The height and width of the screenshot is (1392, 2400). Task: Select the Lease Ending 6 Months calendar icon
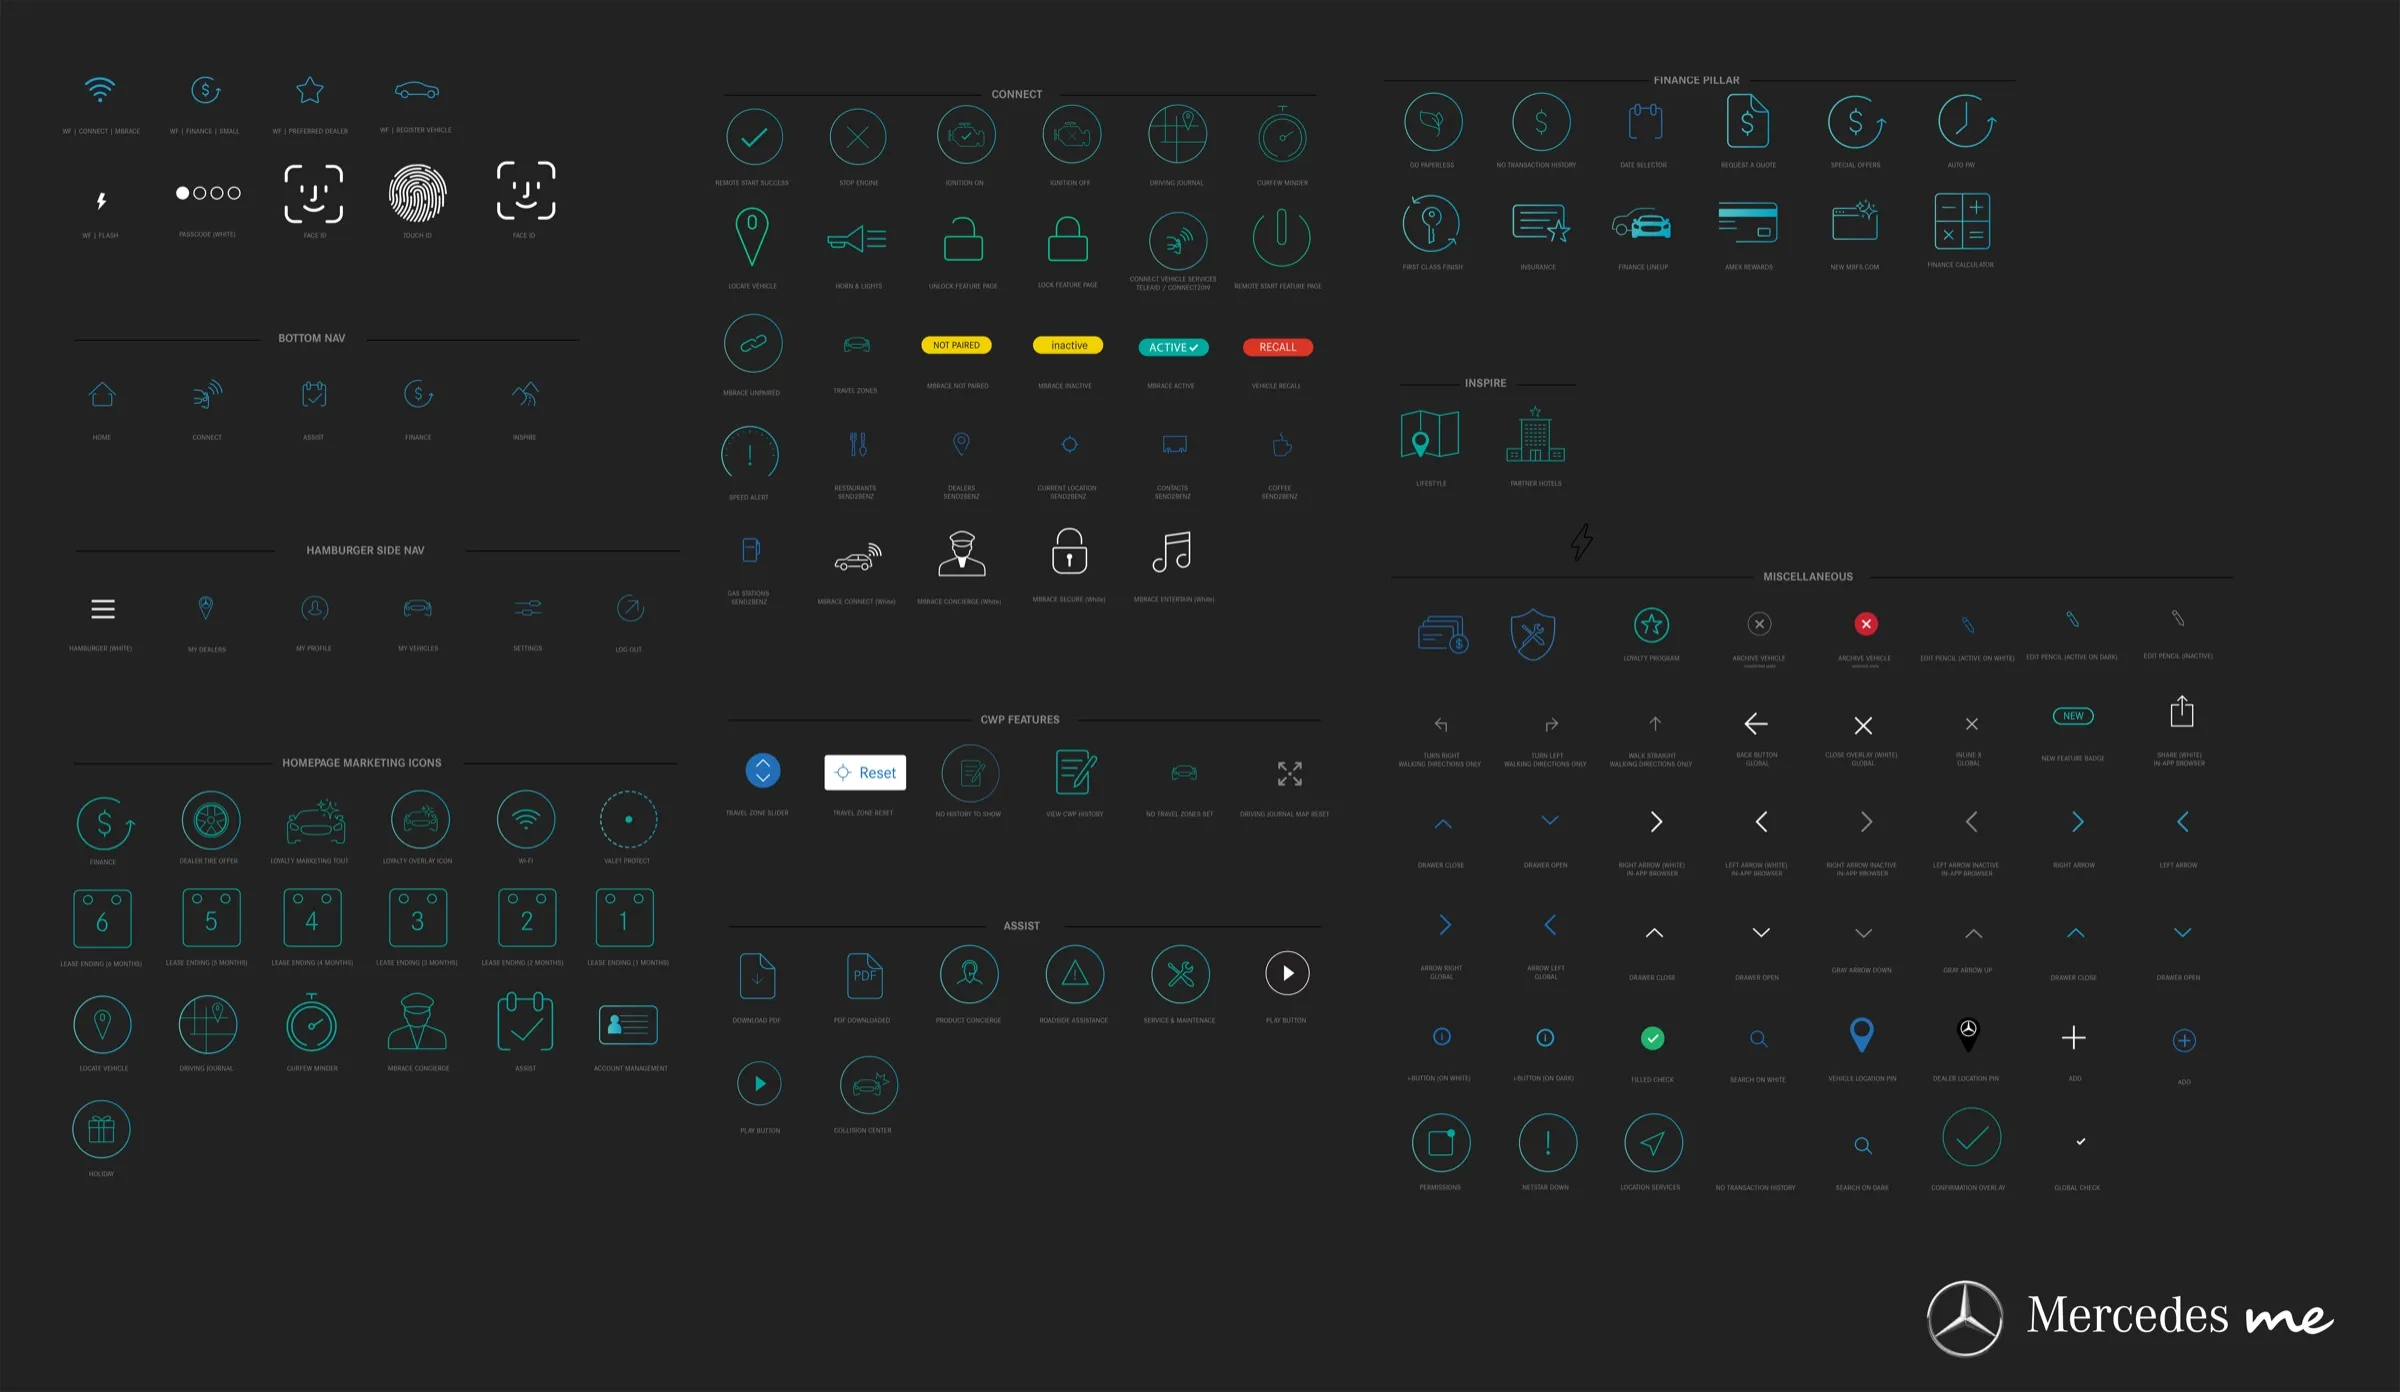(x=102, y=919)
